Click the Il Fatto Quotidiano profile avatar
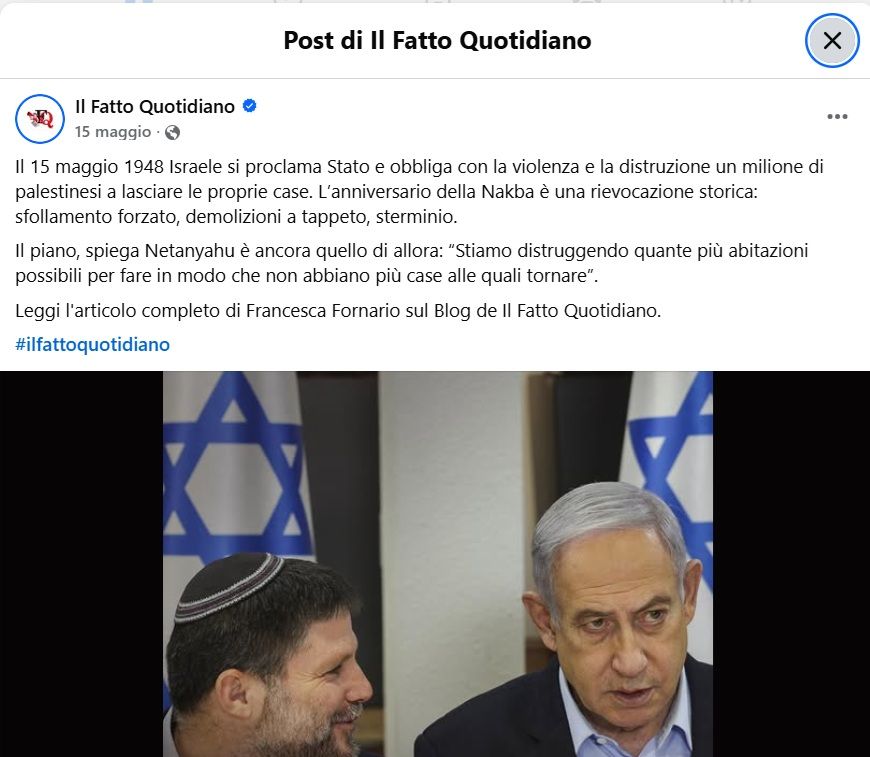This screenshot has width=870, height=757. [x=40, y=119]
